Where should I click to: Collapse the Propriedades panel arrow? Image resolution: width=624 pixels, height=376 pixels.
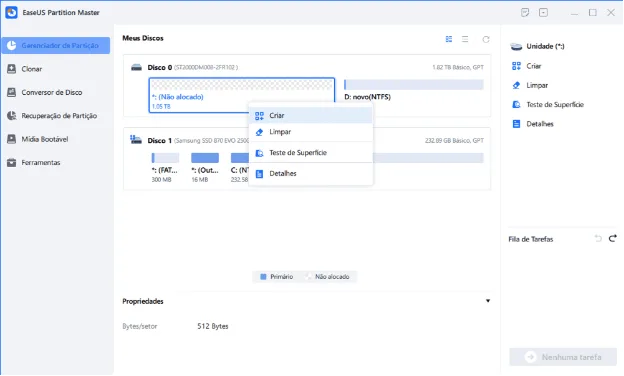[488, 301]
